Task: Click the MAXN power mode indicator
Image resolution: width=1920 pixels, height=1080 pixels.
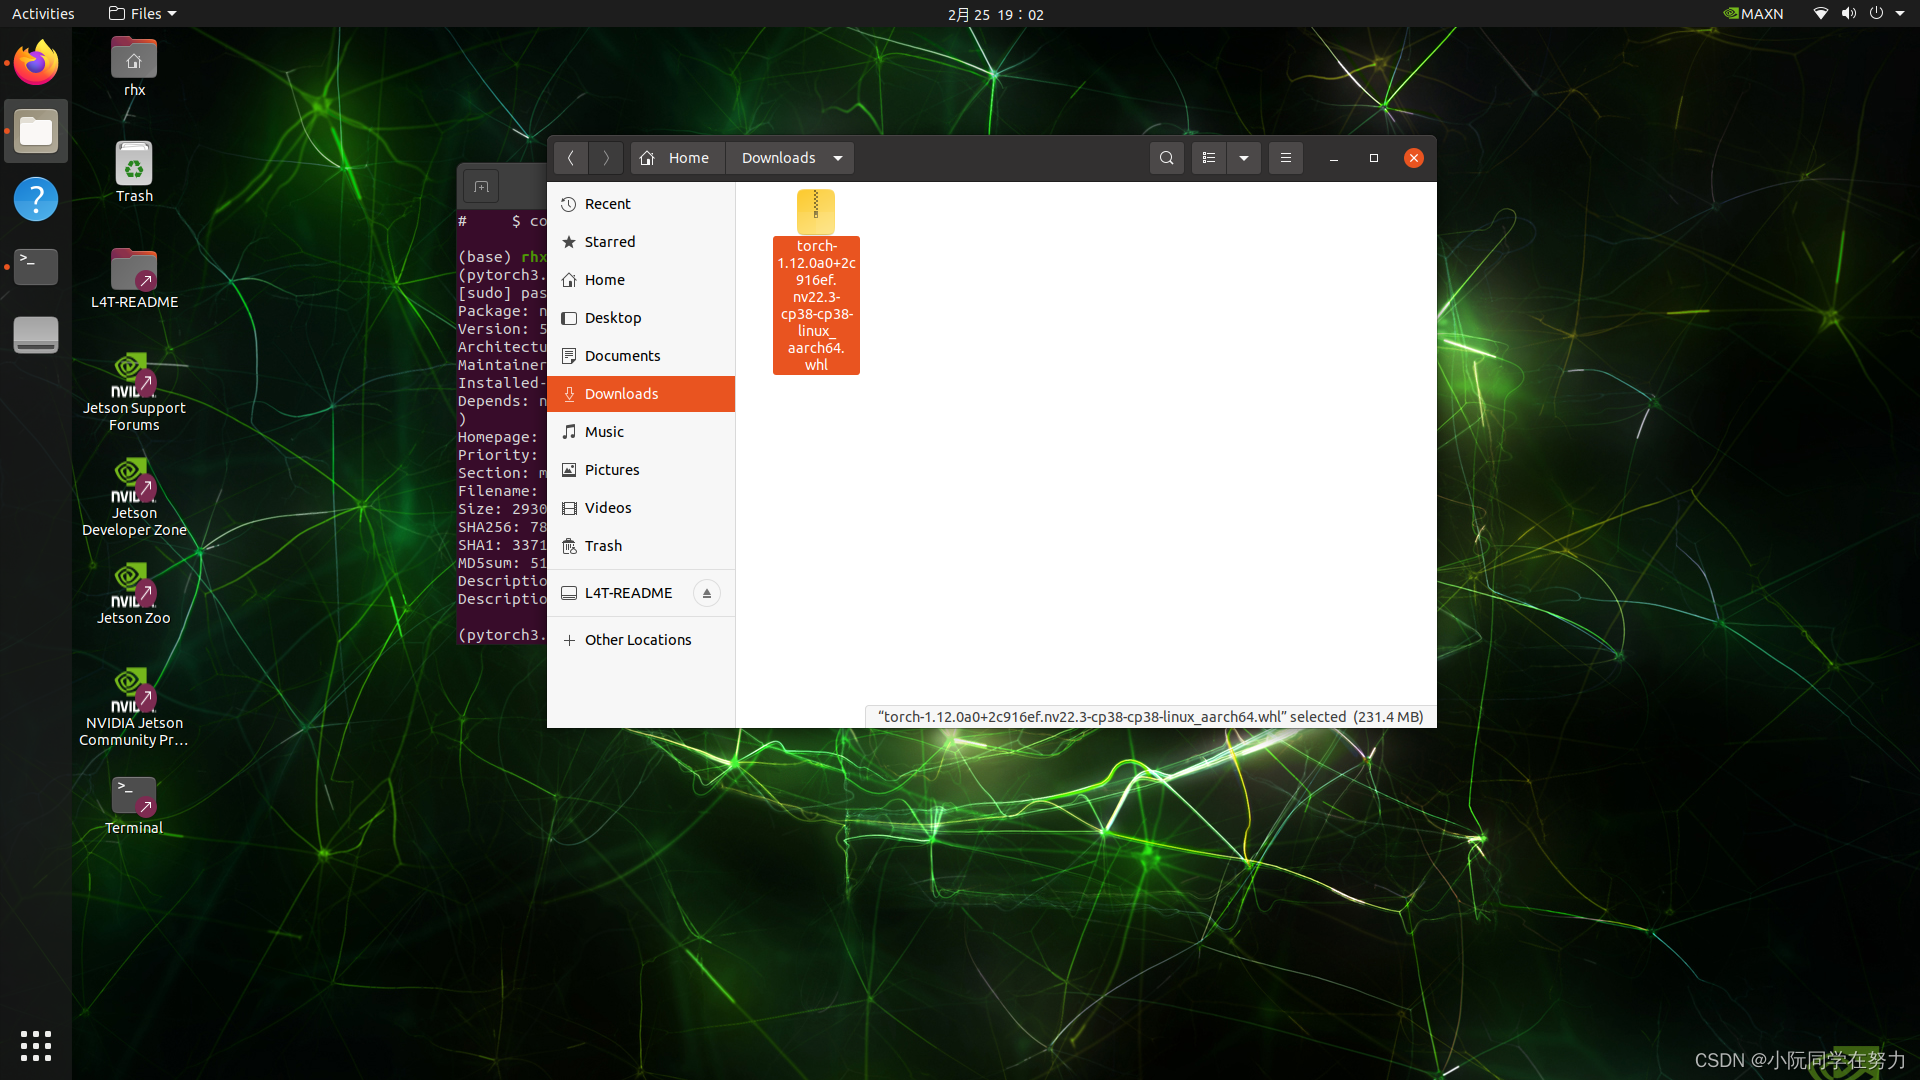Action: tap(1754, 14)
